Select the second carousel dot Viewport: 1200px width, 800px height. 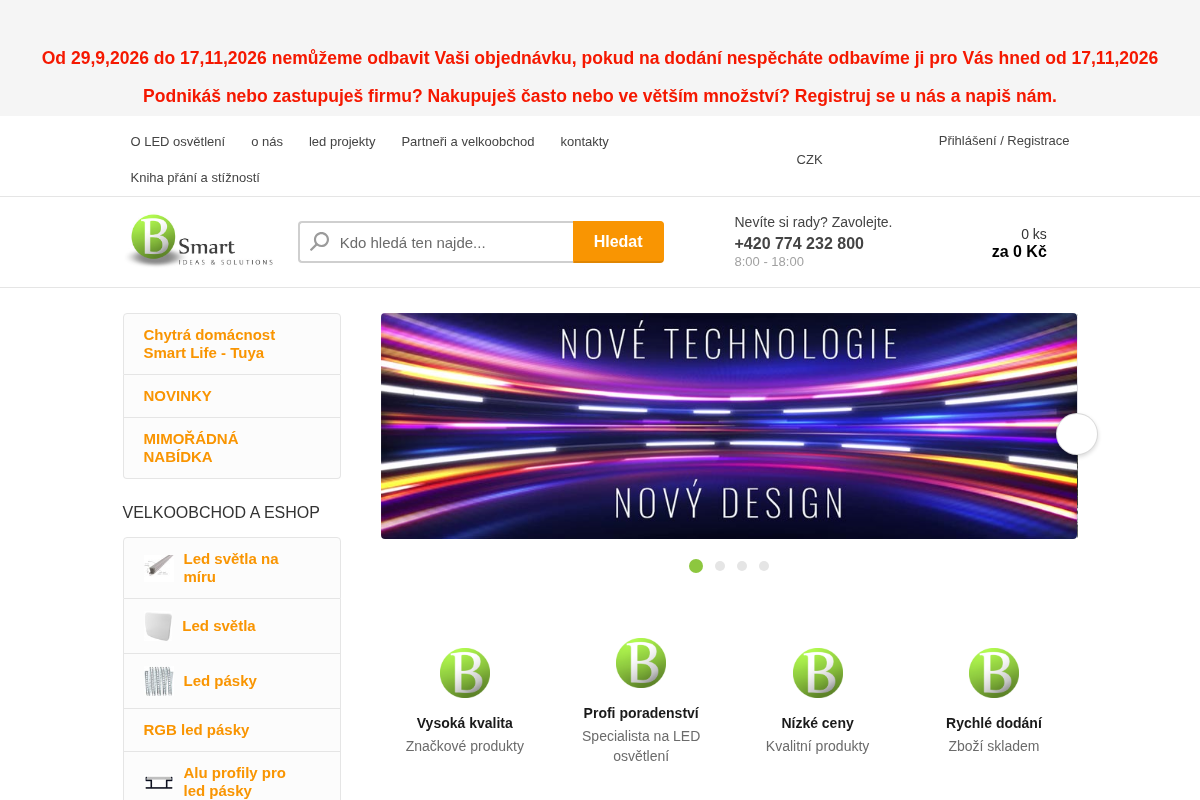[x=720, y=566]
